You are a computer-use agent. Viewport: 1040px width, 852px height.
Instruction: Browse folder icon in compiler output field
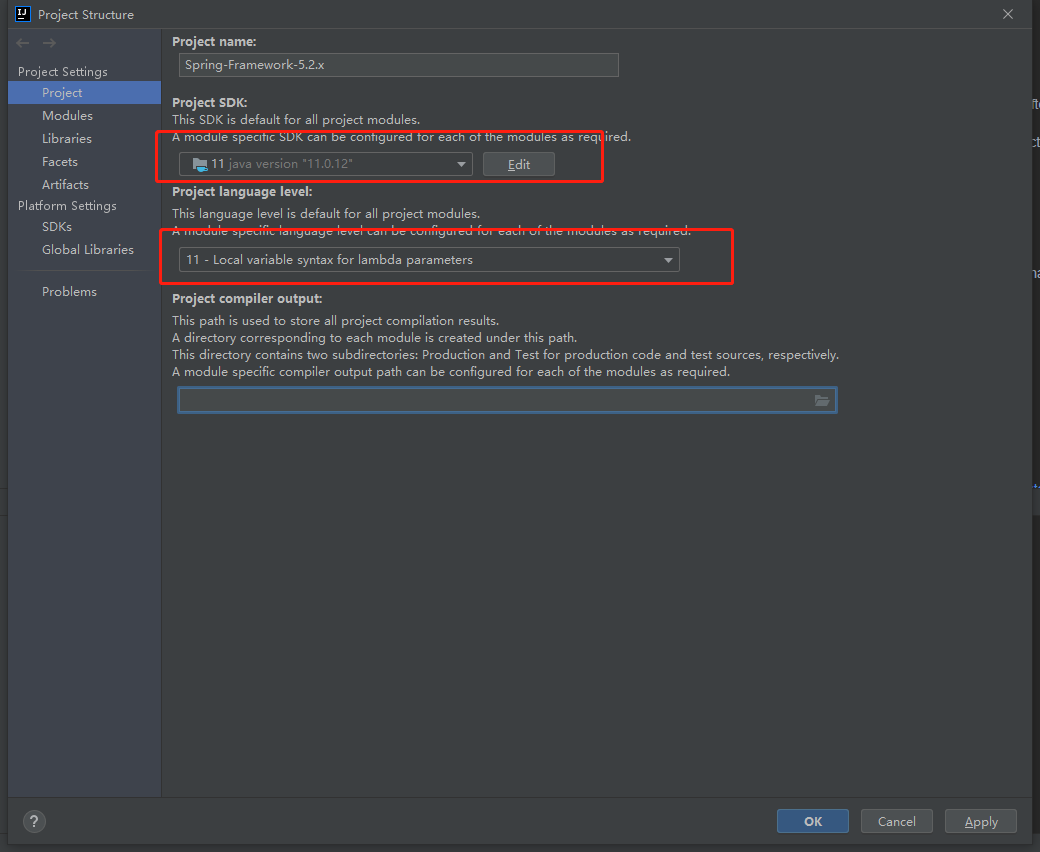[822, 400]
